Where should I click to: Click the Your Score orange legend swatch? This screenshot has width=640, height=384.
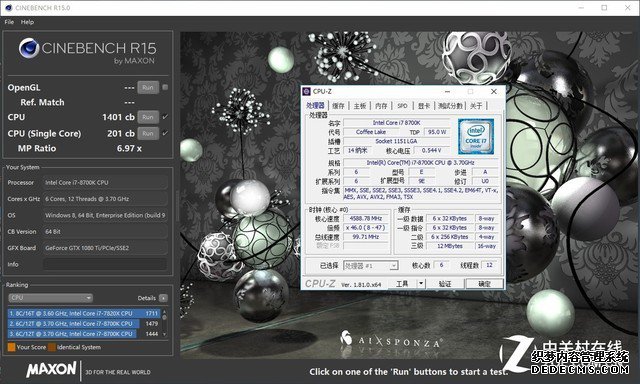point(11,347)
